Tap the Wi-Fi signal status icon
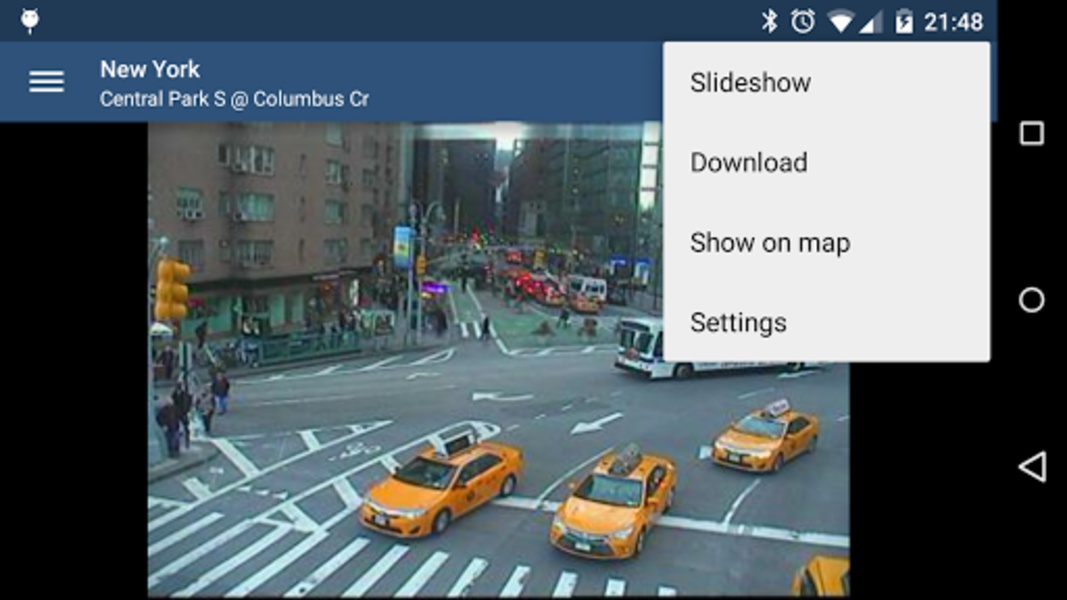 pos(841,22)
